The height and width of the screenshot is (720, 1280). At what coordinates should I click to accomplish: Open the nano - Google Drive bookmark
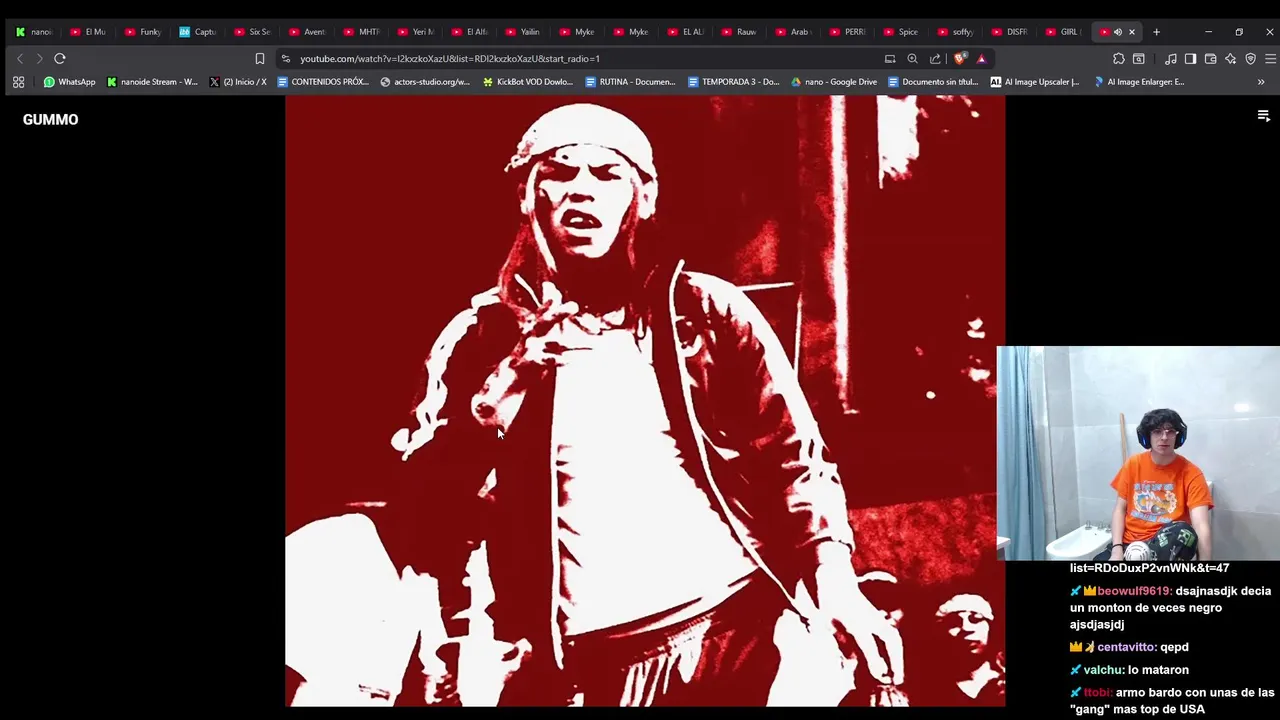pyautogui.click(x=834, y=82)
